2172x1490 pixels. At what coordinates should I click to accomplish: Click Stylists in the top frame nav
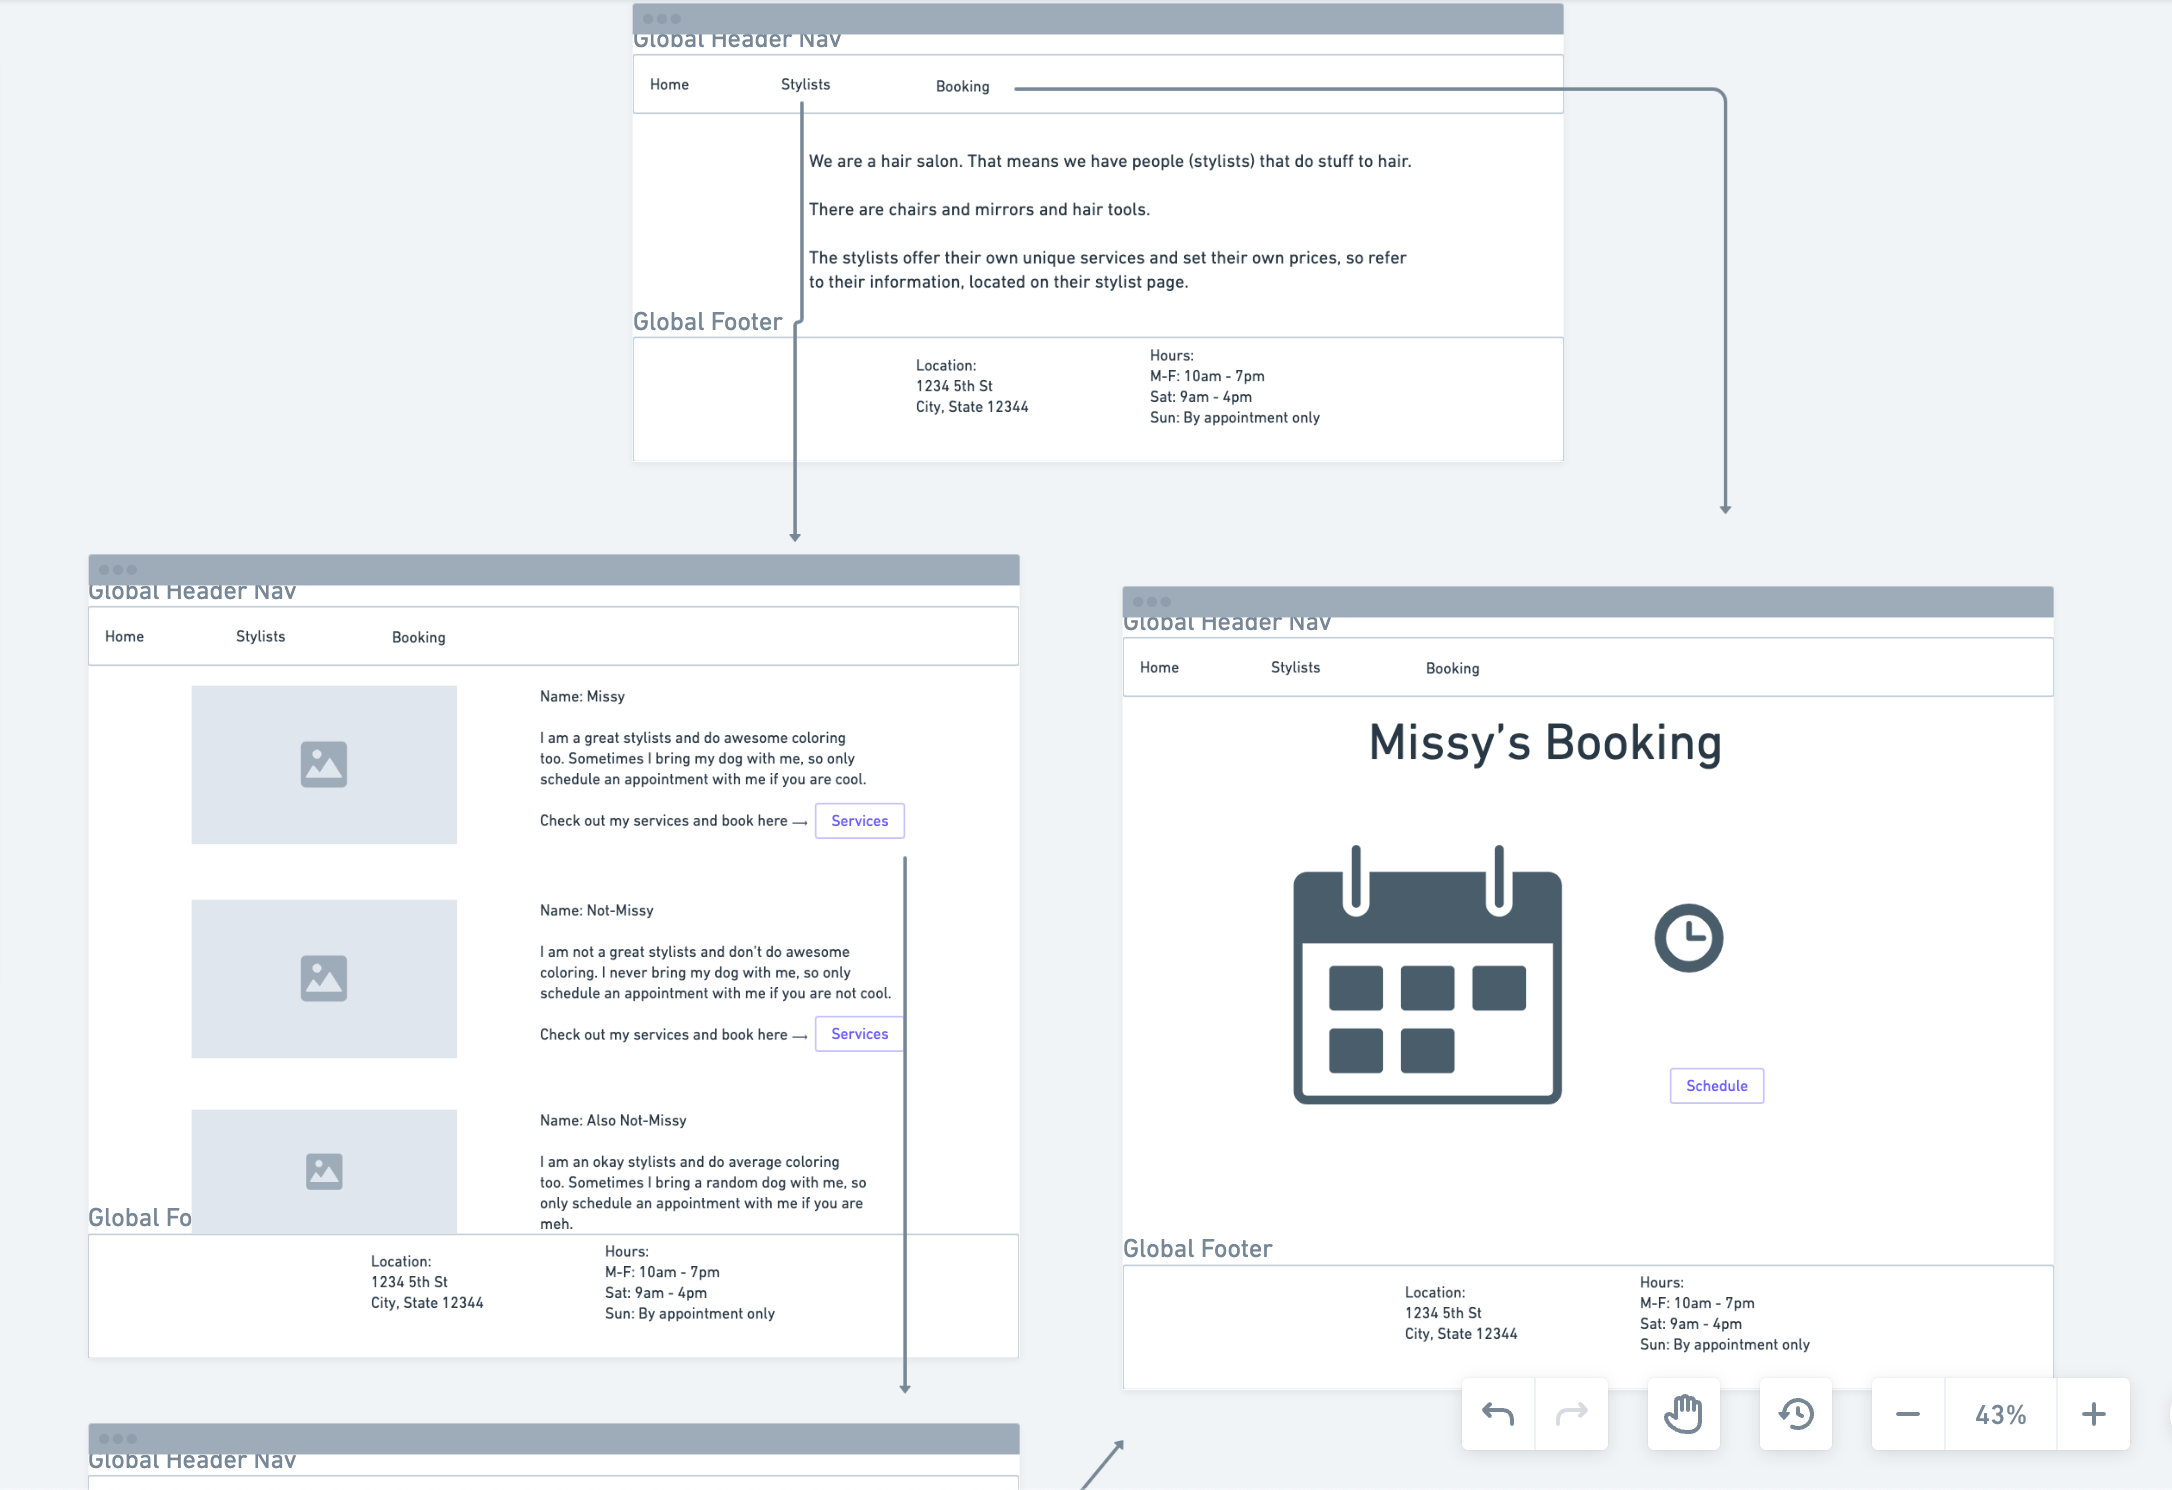805,85
